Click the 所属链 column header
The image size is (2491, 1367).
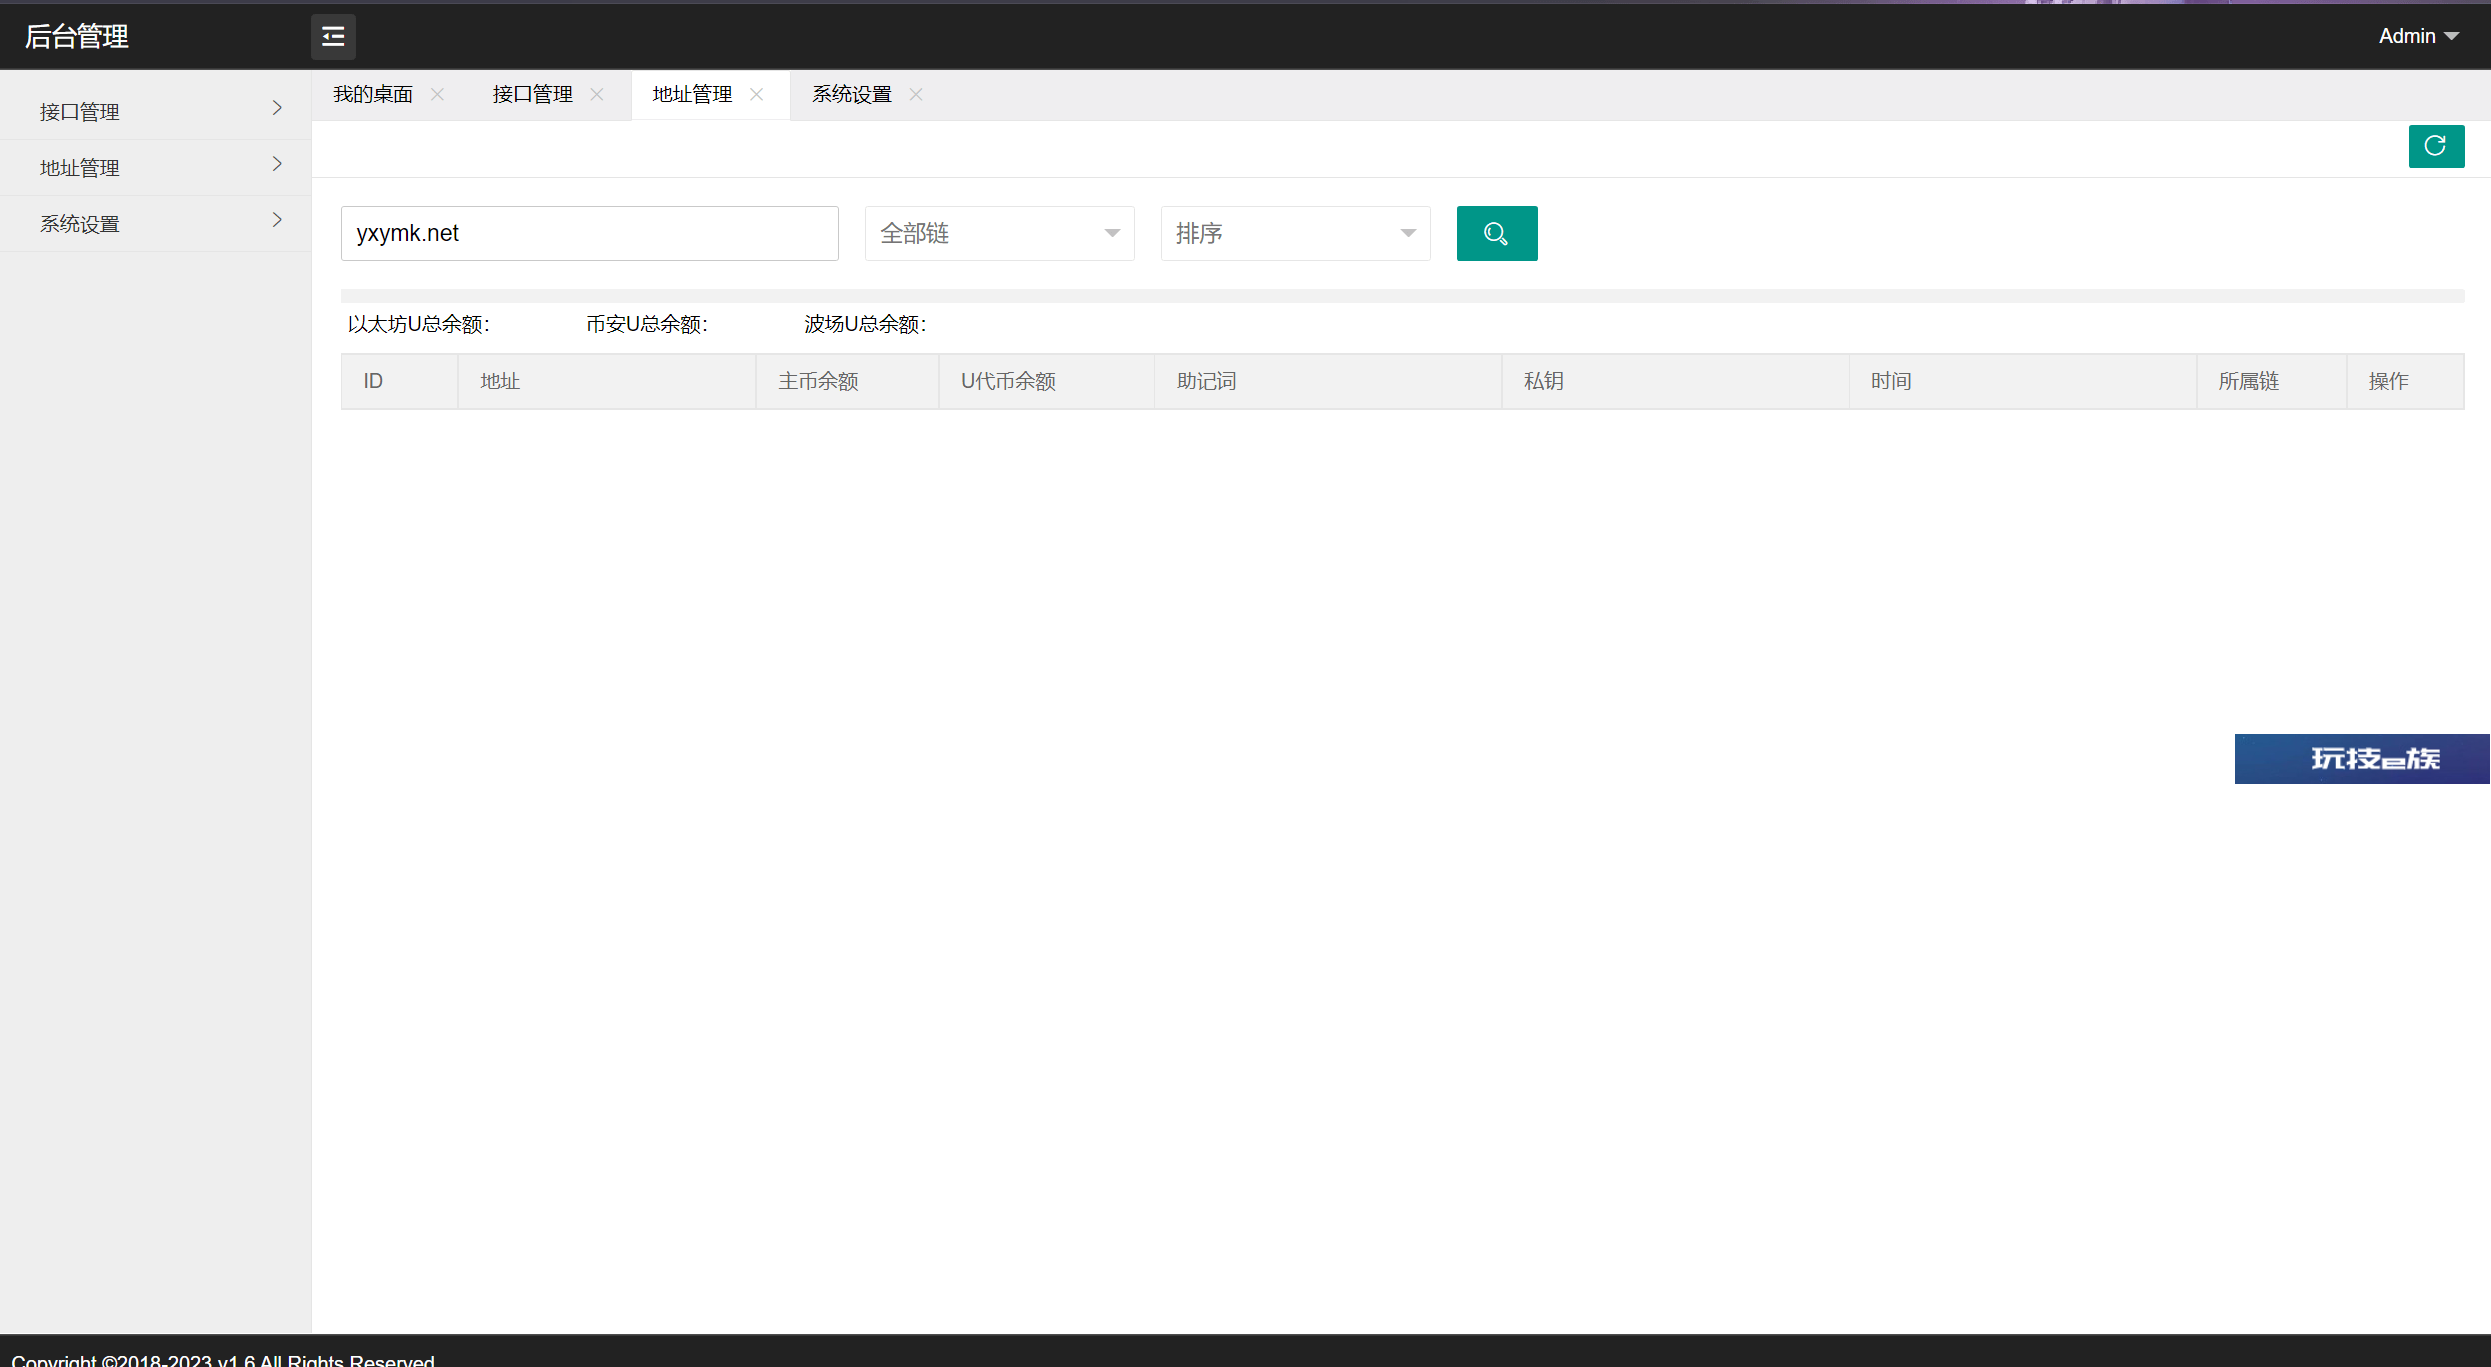pos(2272,381)
